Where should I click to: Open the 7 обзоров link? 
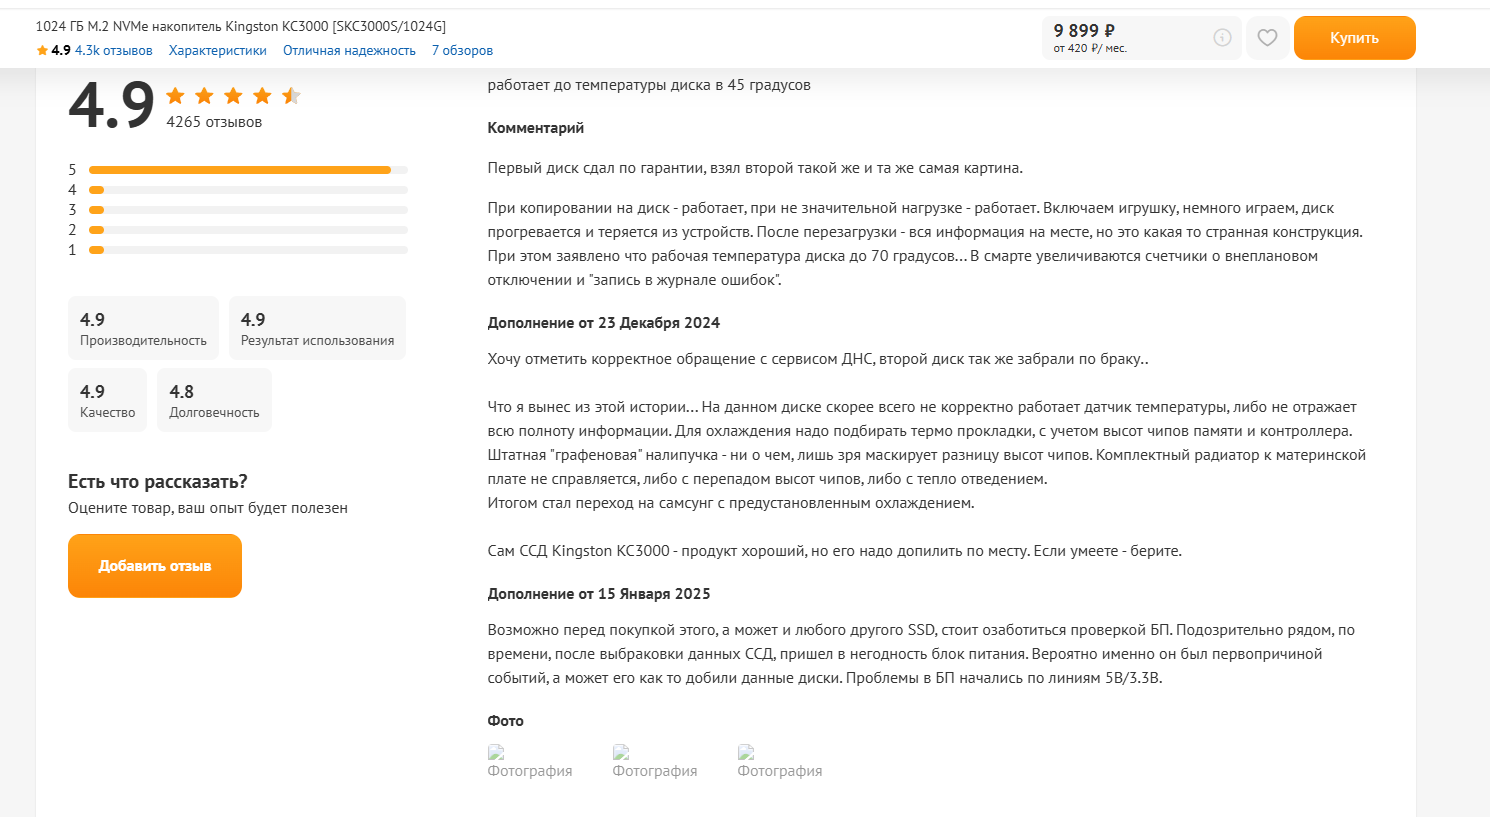click(462, 51)
